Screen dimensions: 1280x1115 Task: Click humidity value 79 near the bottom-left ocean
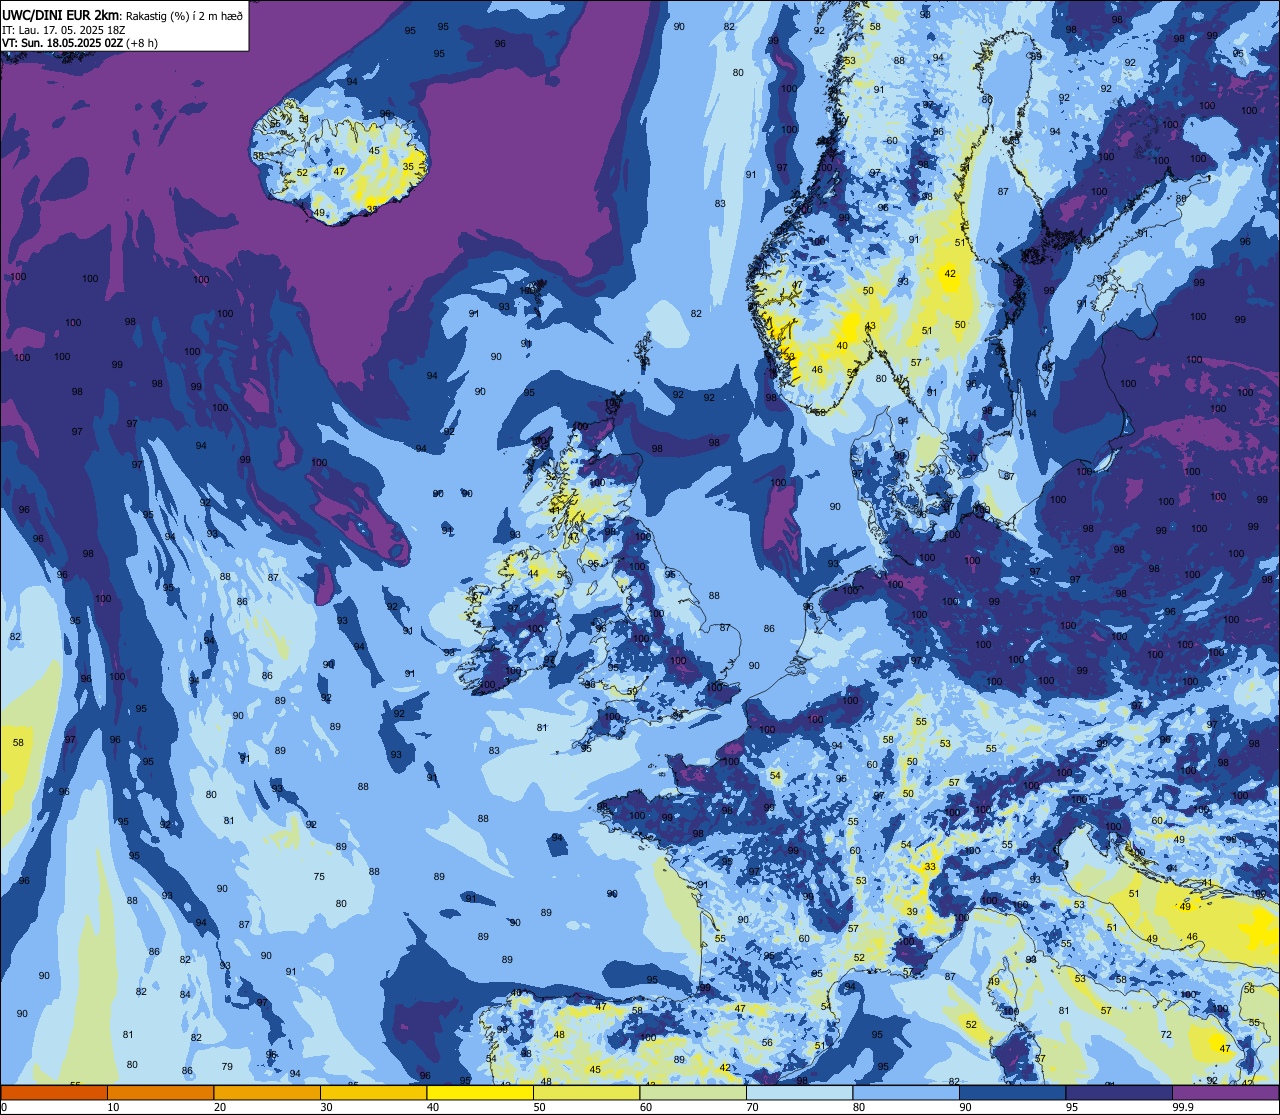pos(227,1067)
